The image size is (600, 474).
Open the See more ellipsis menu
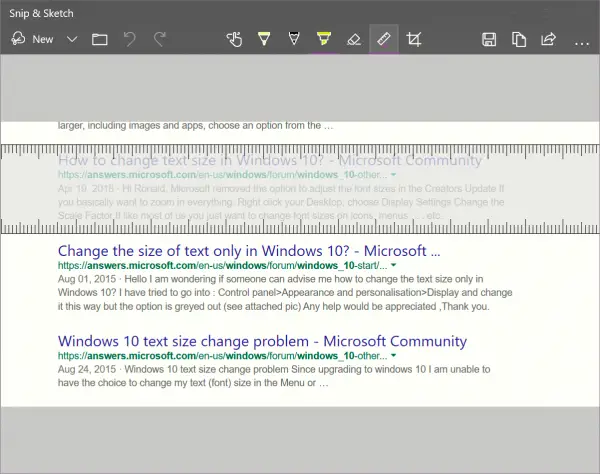click(x=582, y=44)
